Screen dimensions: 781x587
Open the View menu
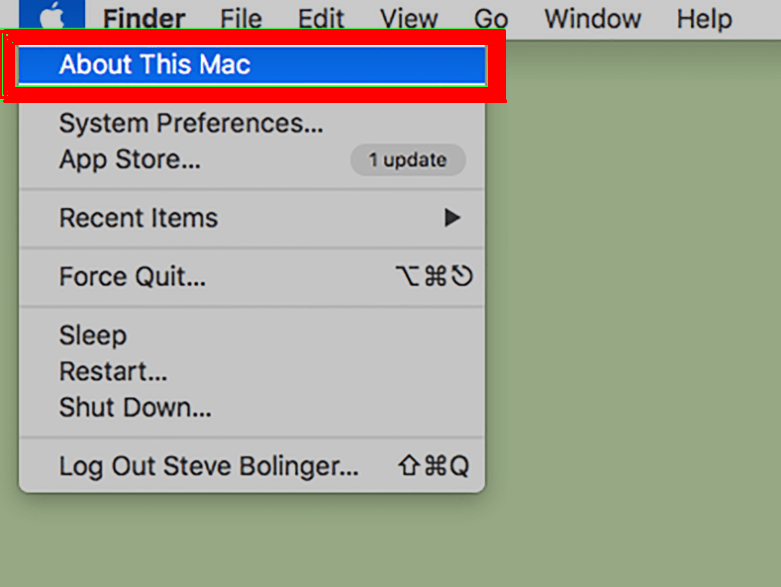pos(409,19)
